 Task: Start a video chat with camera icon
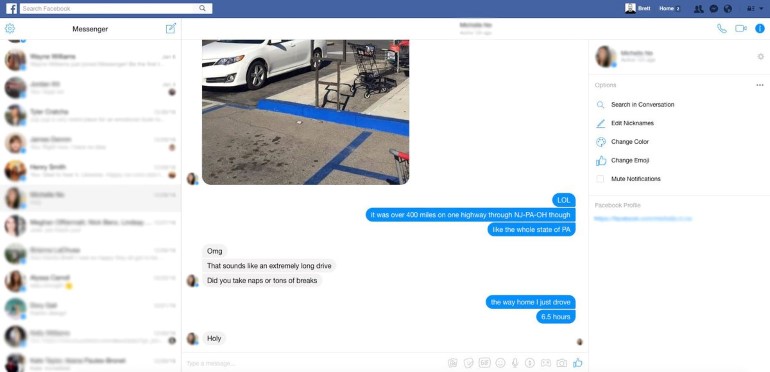pyautogui.click(x=741, y=28)
